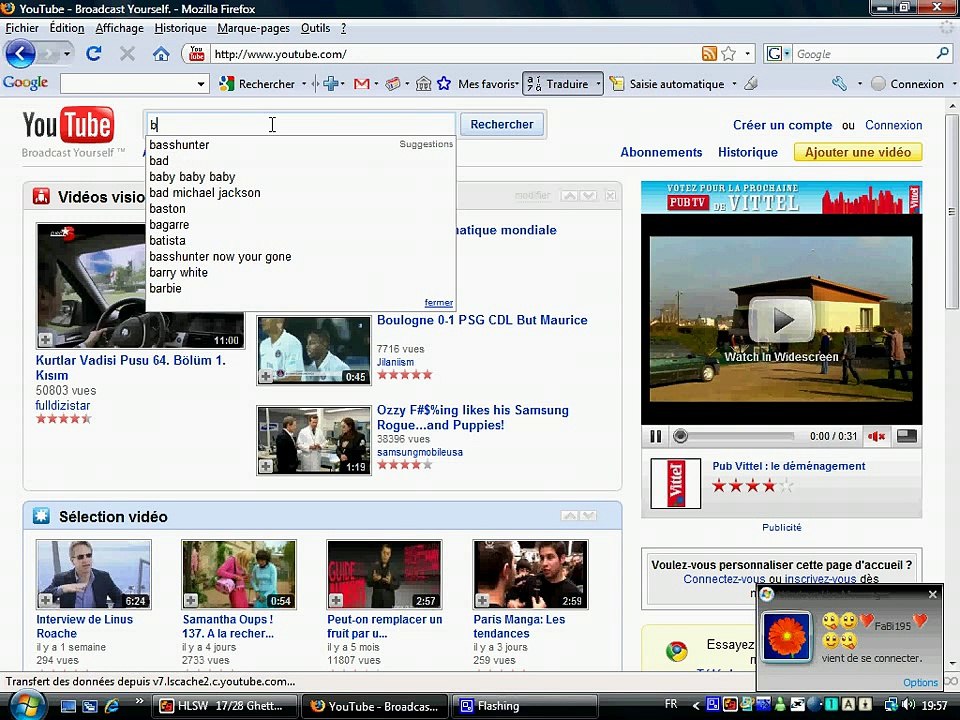Show desktop quick launch icon
The width and height of the screenshot is (960, 720).
click(68, 706)
